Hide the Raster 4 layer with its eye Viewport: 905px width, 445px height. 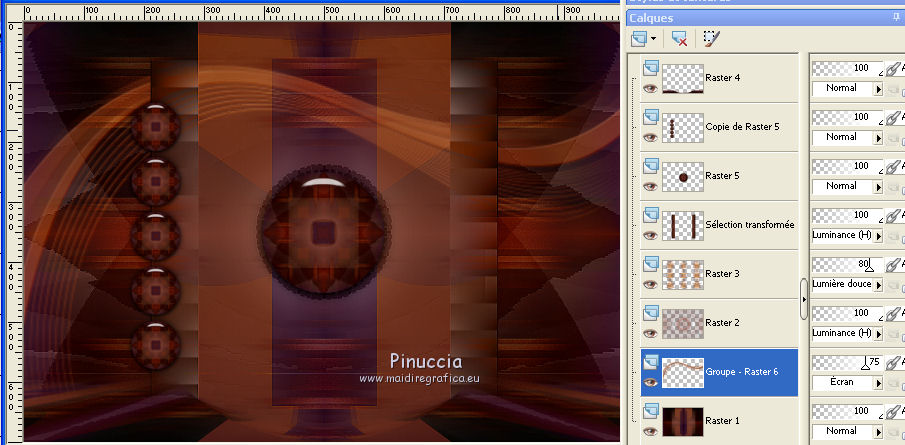[650, 88]
